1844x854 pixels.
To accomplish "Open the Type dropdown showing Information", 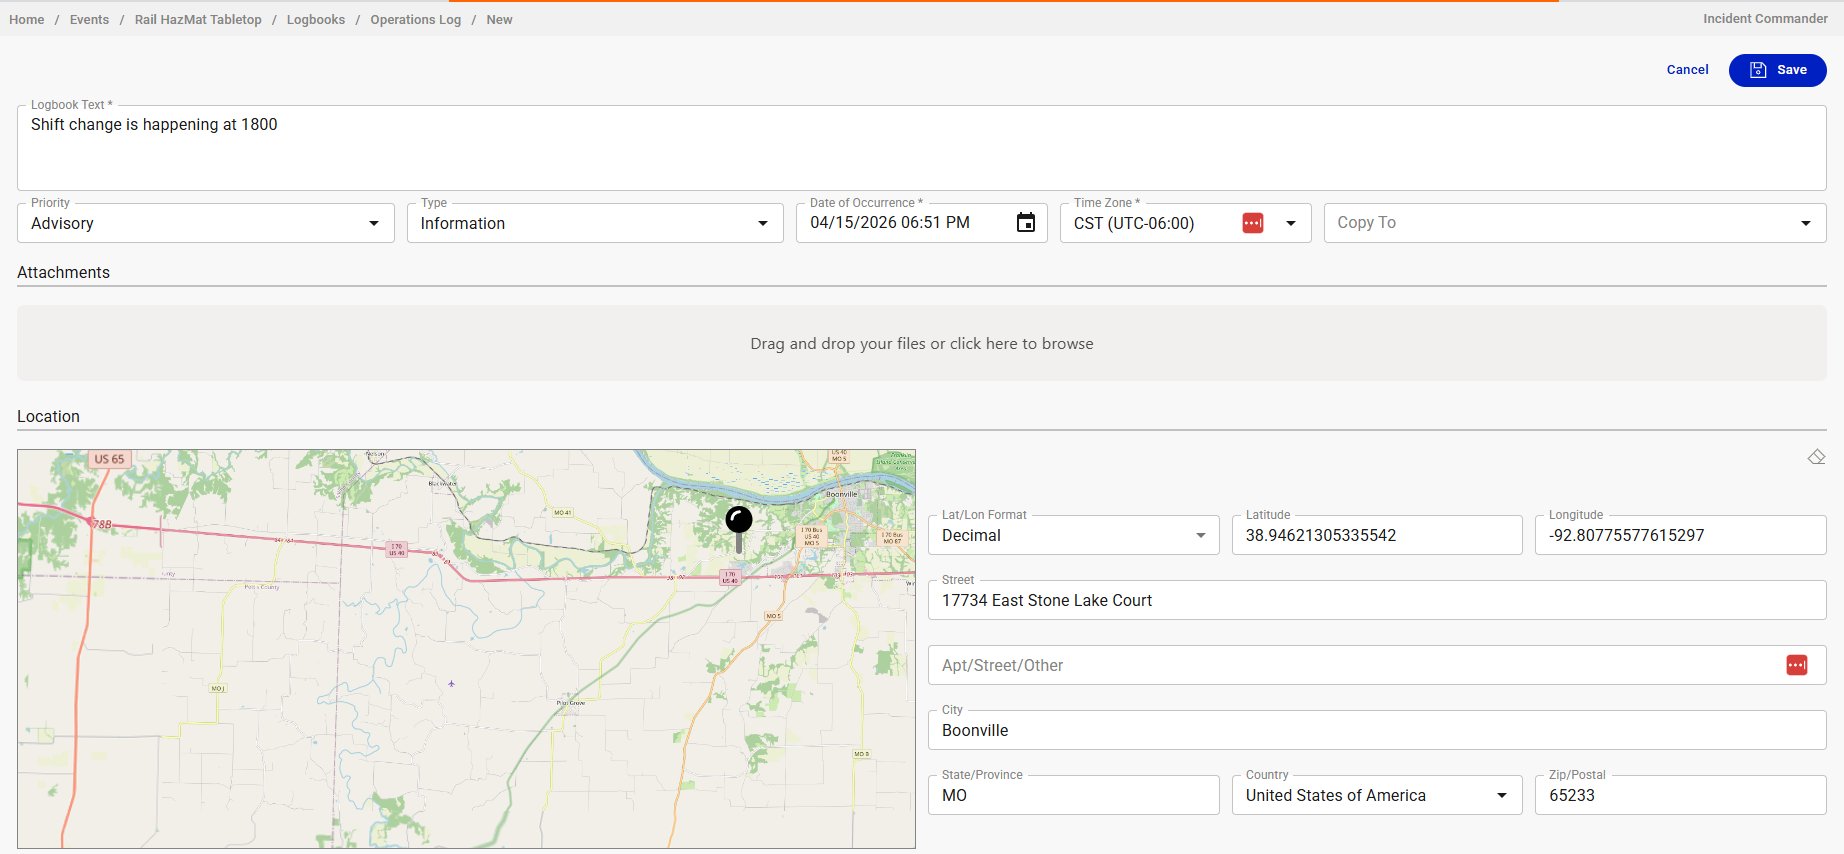I will (595, 223).
